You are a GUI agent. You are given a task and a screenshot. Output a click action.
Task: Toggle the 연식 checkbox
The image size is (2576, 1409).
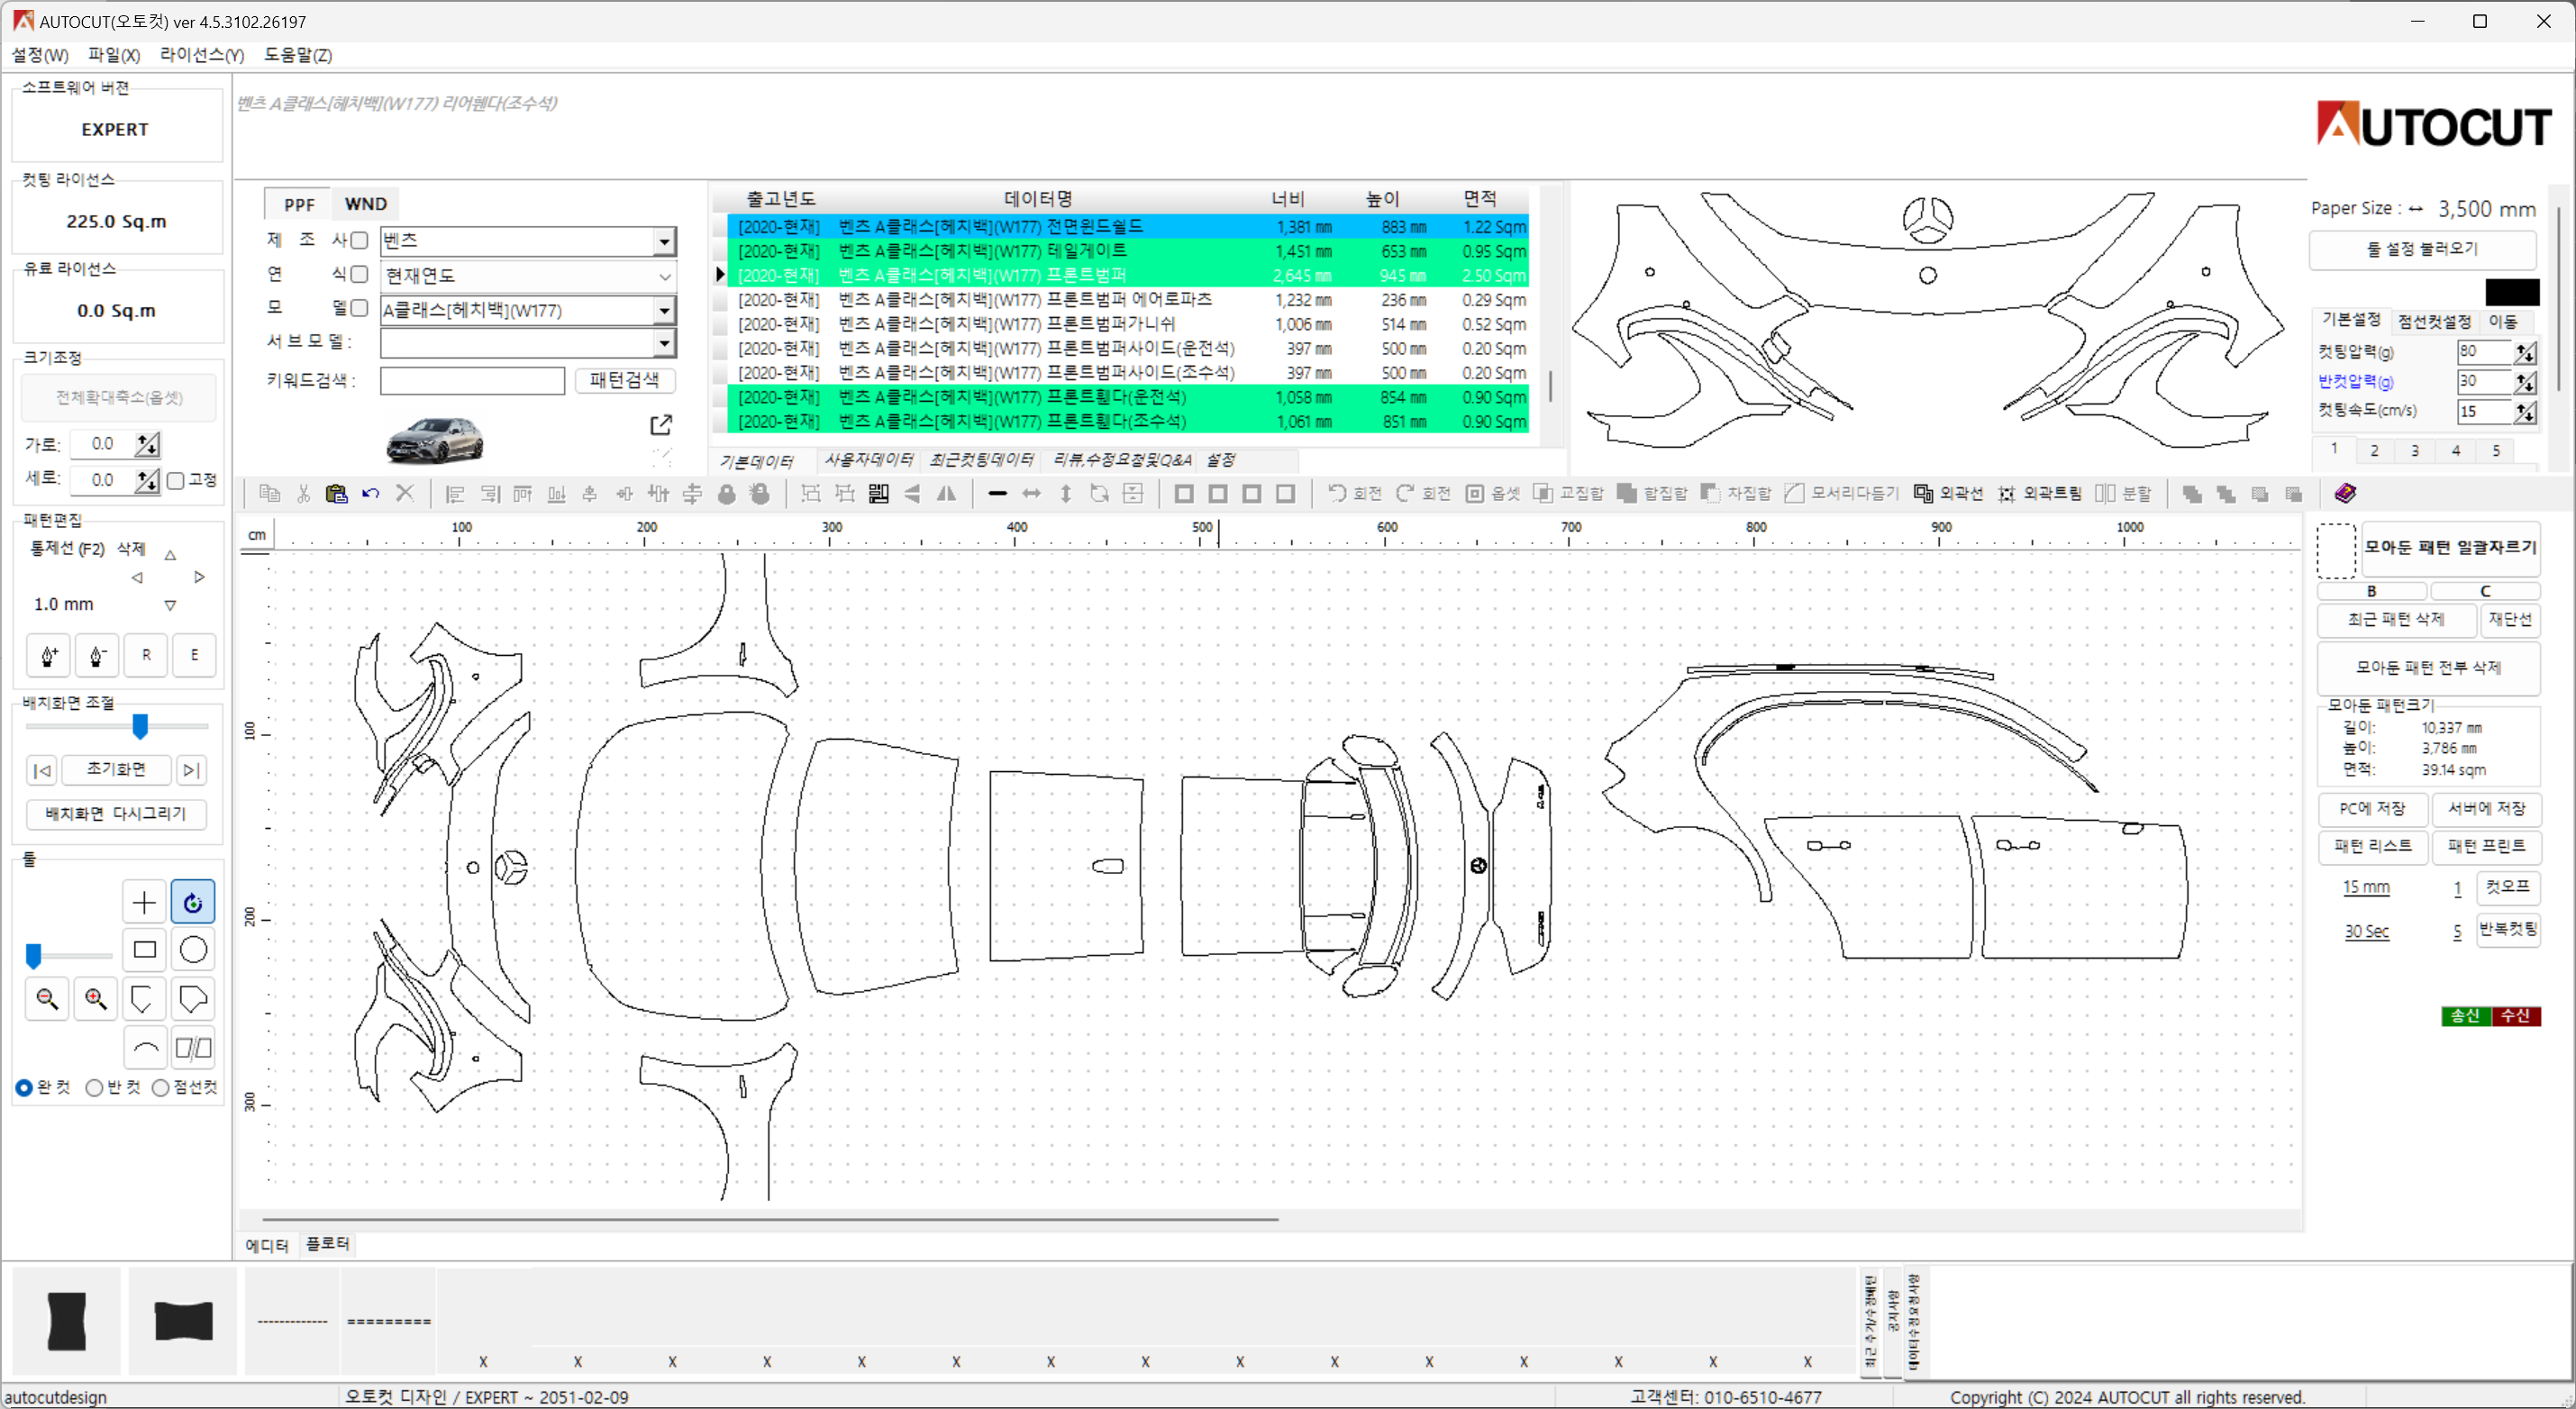360,274
